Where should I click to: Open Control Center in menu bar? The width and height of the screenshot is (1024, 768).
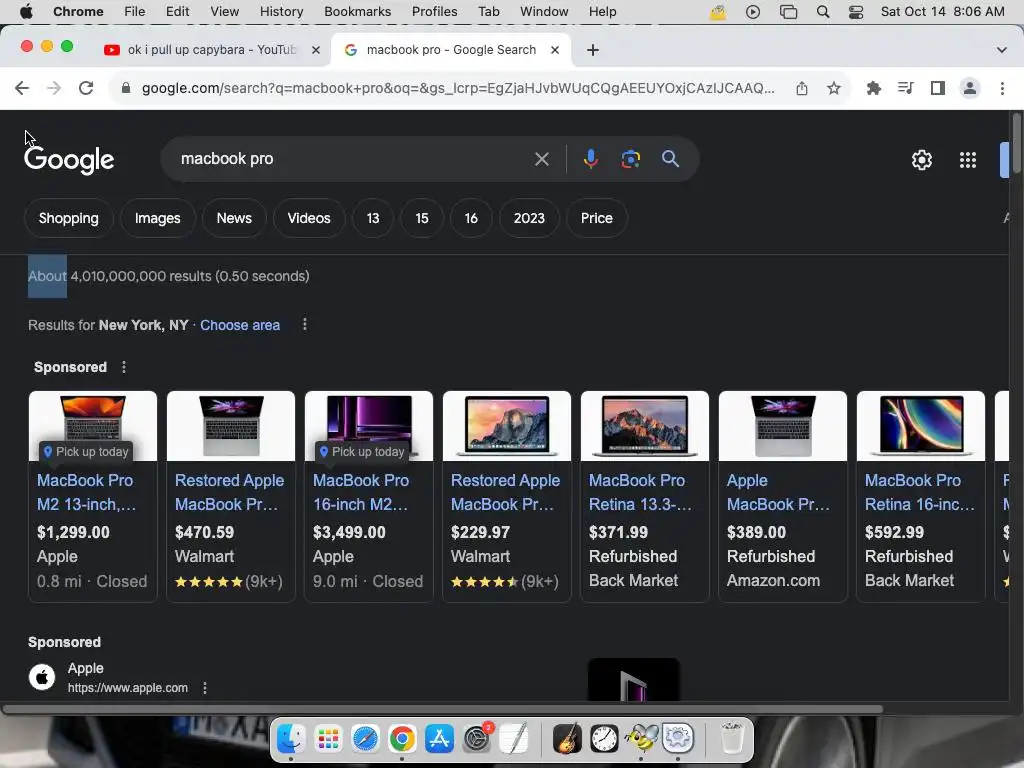pyautogui.click(x=856, y=12)
